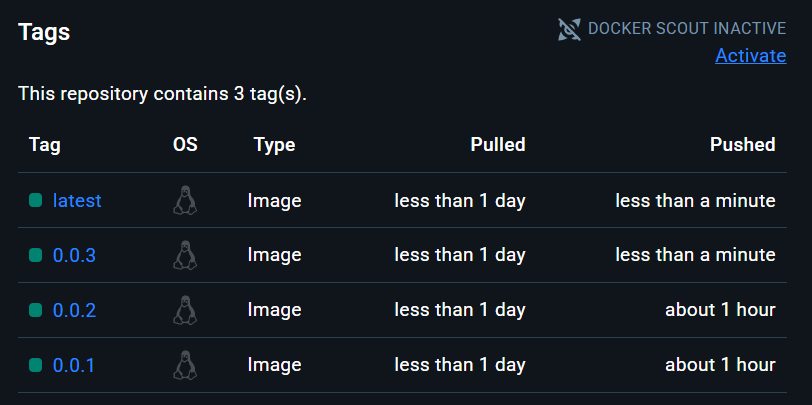Click the Pushed column header
812x405 pixels.
[742, 145]
